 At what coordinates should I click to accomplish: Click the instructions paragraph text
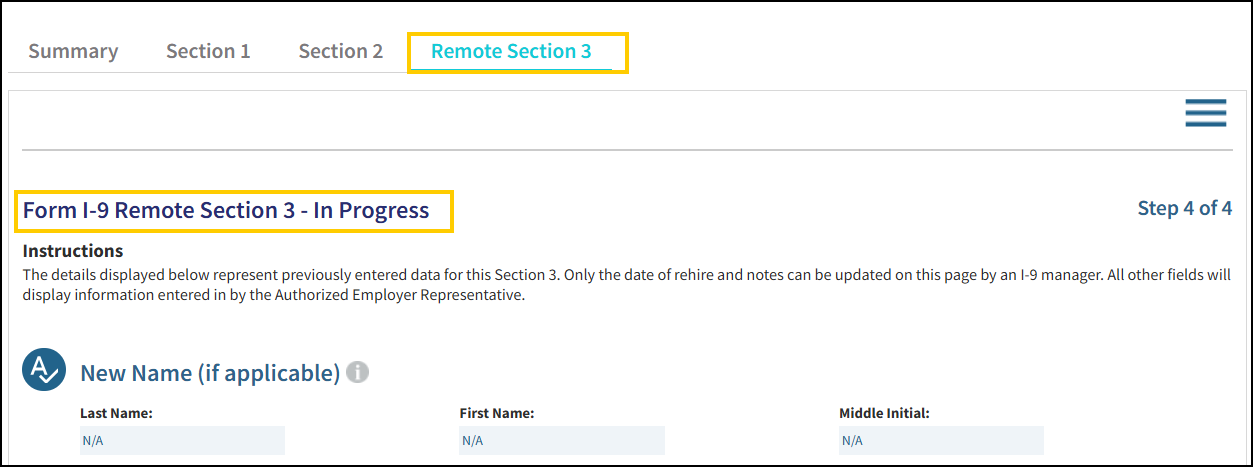(x=627, y=284)
